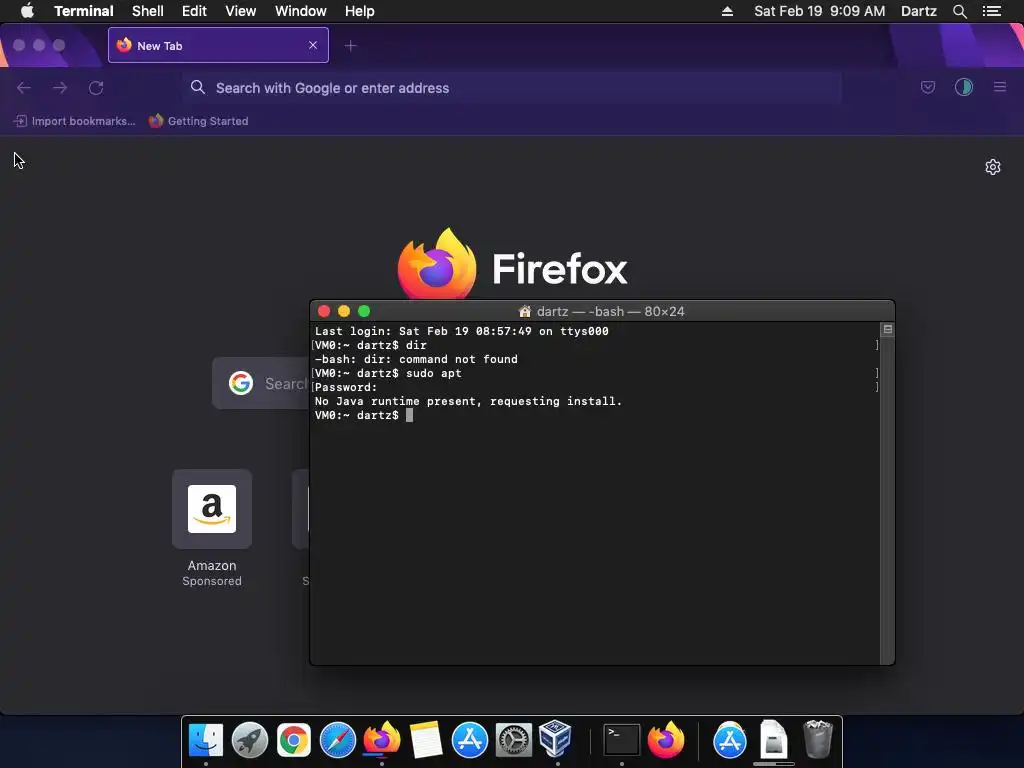The image size is (1024, 768).
Task: Click Import bookmarks in bookmarks bar
Action: tap(74, 121)
